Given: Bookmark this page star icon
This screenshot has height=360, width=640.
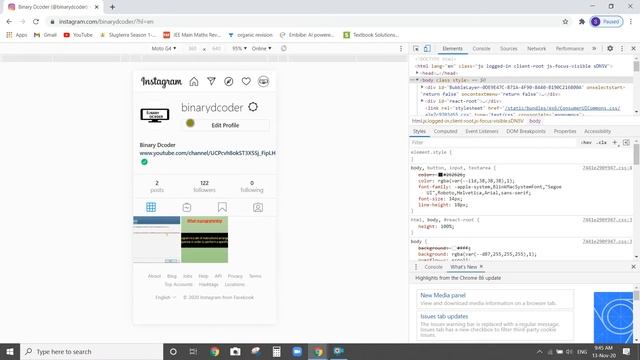Looking at the screenshot, I should [x=565, y=22].
